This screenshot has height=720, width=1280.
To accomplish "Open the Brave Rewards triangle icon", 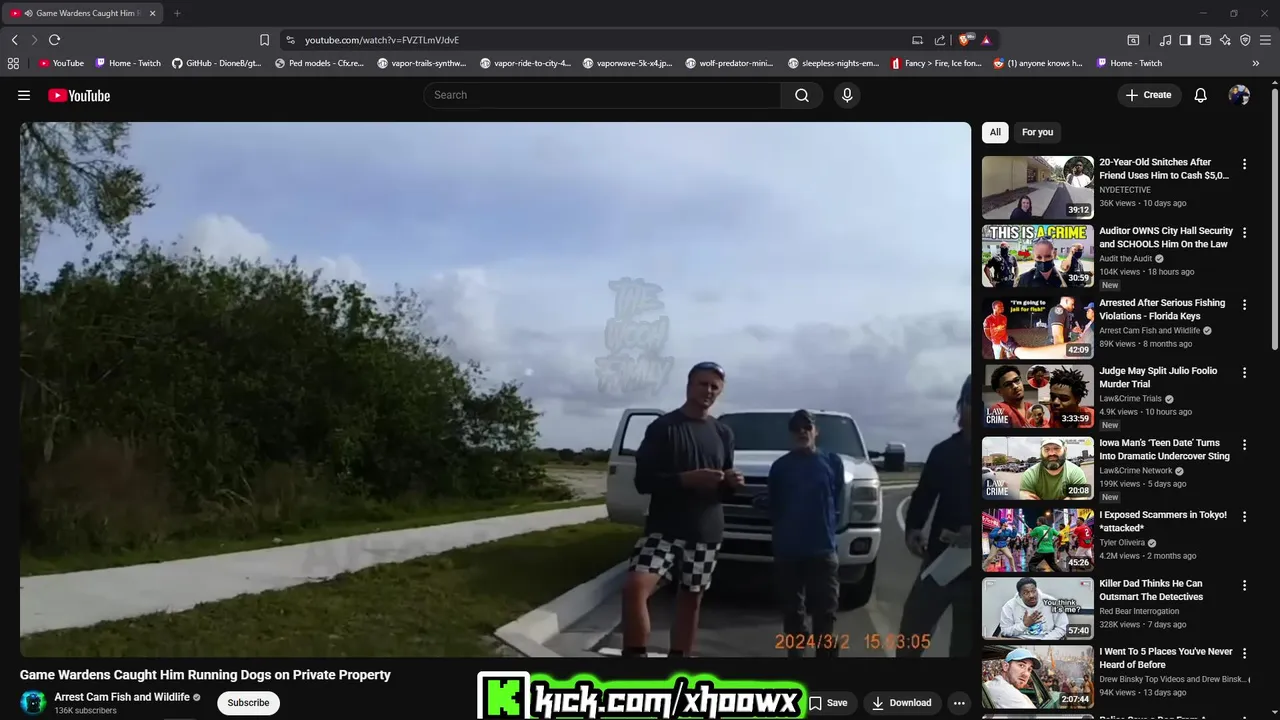I will click(986, 40).
